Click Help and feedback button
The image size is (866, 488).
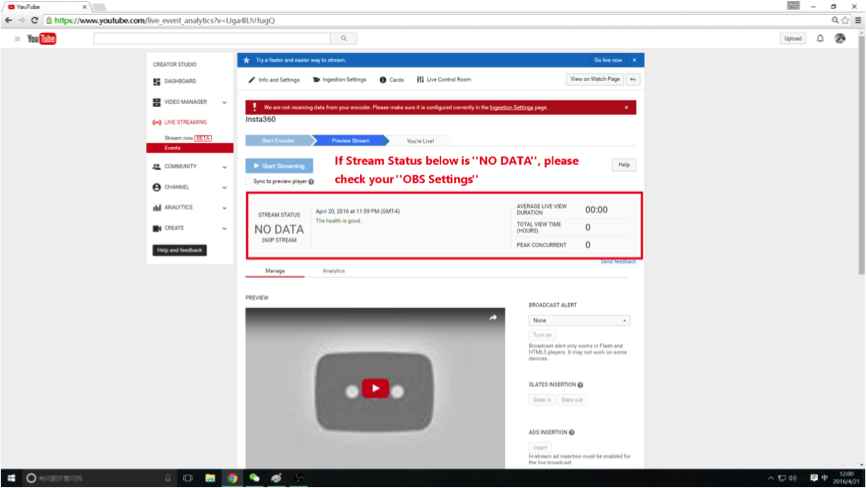point(179,250)
